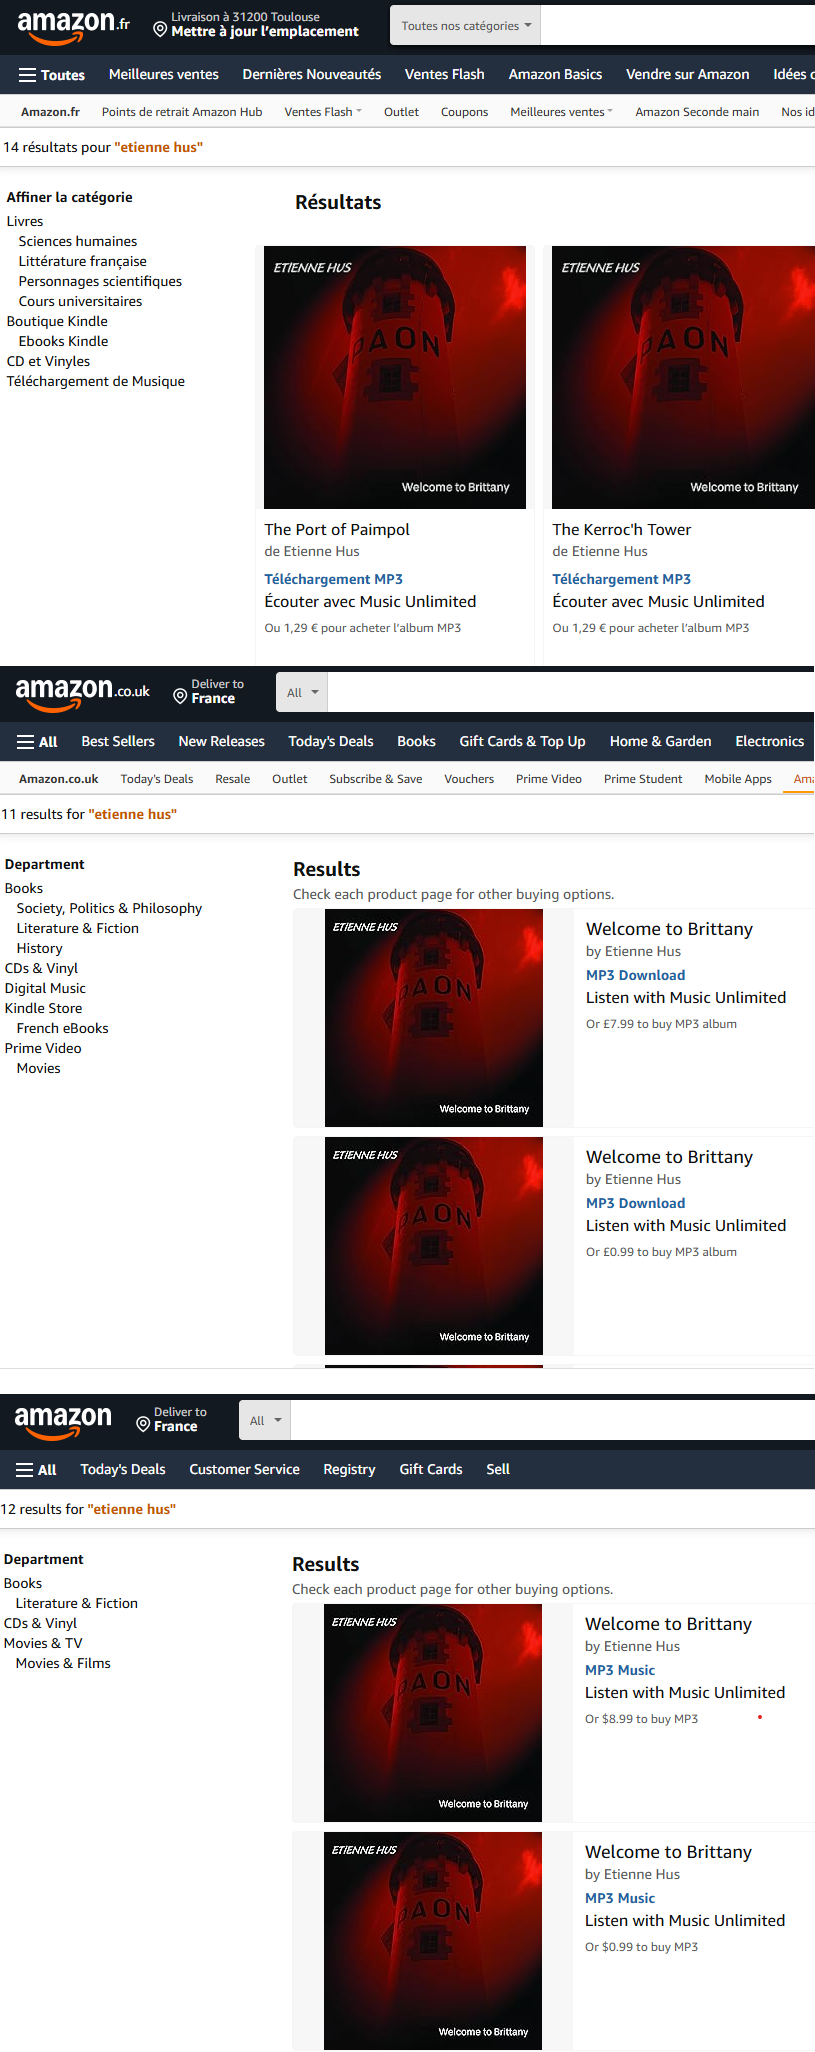Screen dimensions: 815x2052
Task: Click the amazon.fr logo
Action: (x=73, y=27)
